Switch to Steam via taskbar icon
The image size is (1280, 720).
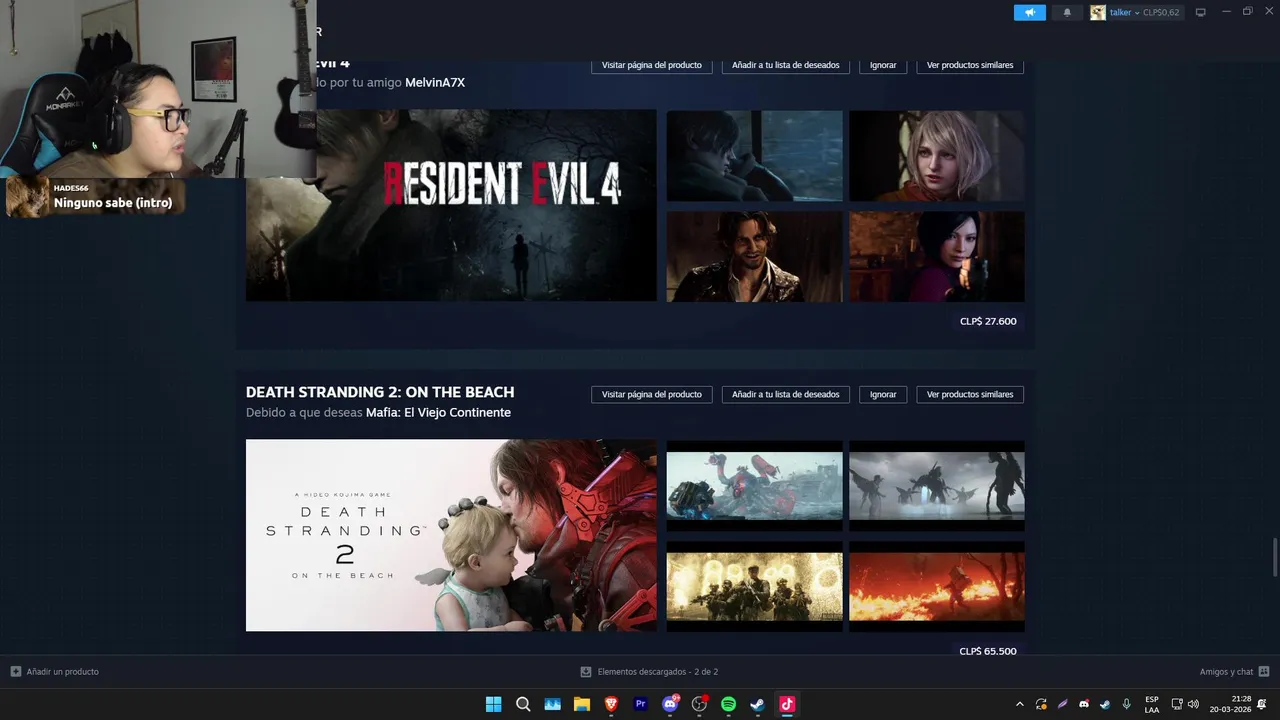(758, 704)
